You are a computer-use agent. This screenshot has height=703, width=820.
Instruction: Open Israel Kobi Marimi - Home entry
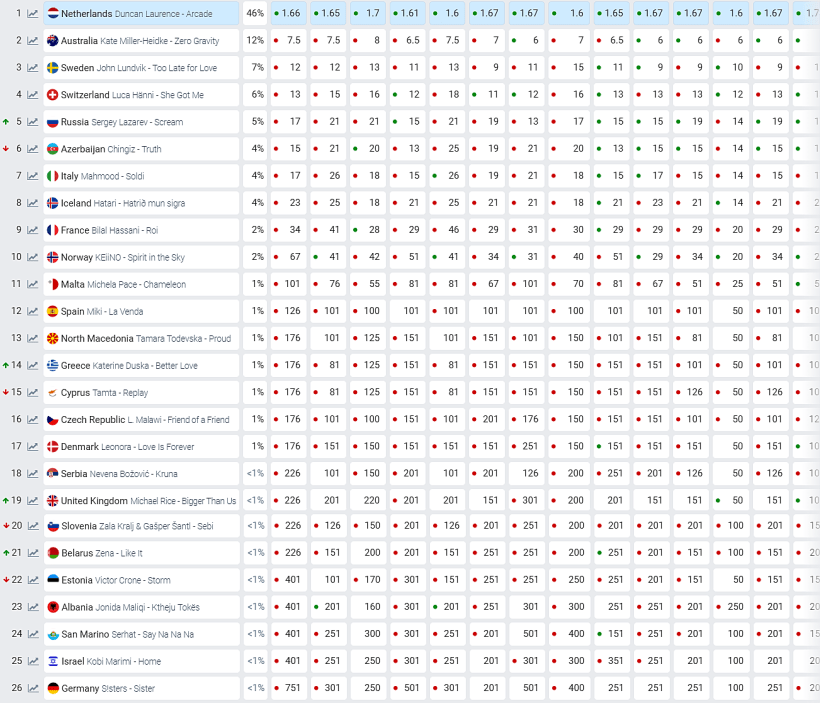141,662
